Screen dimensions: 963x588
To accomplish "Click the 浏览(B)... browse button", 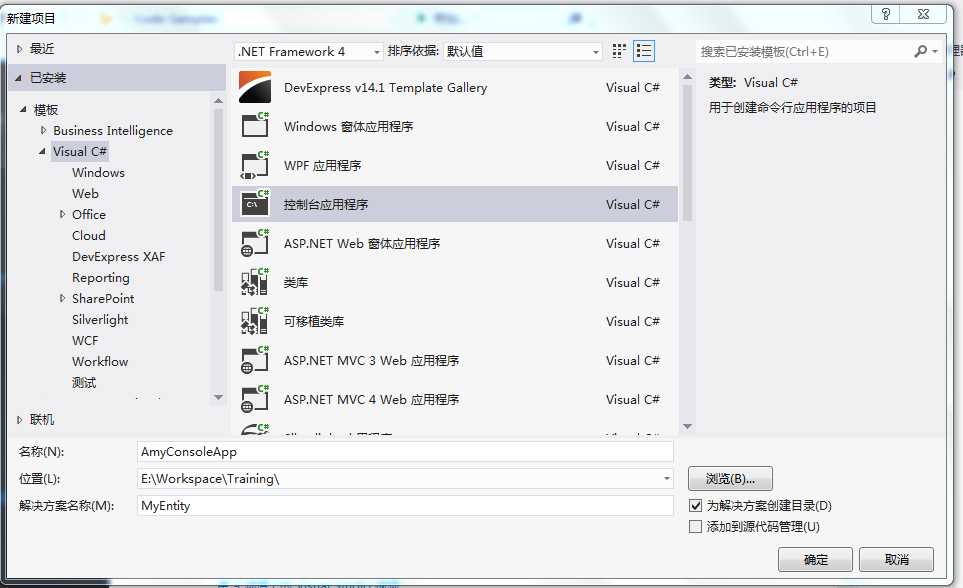I will pos(730,479).
